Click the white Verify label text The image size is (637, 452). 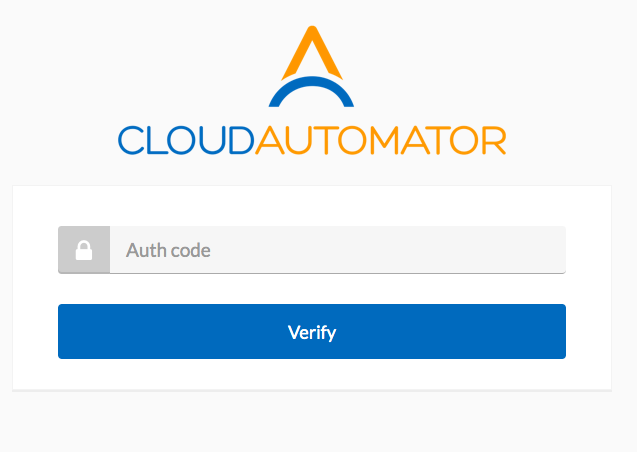312,333
